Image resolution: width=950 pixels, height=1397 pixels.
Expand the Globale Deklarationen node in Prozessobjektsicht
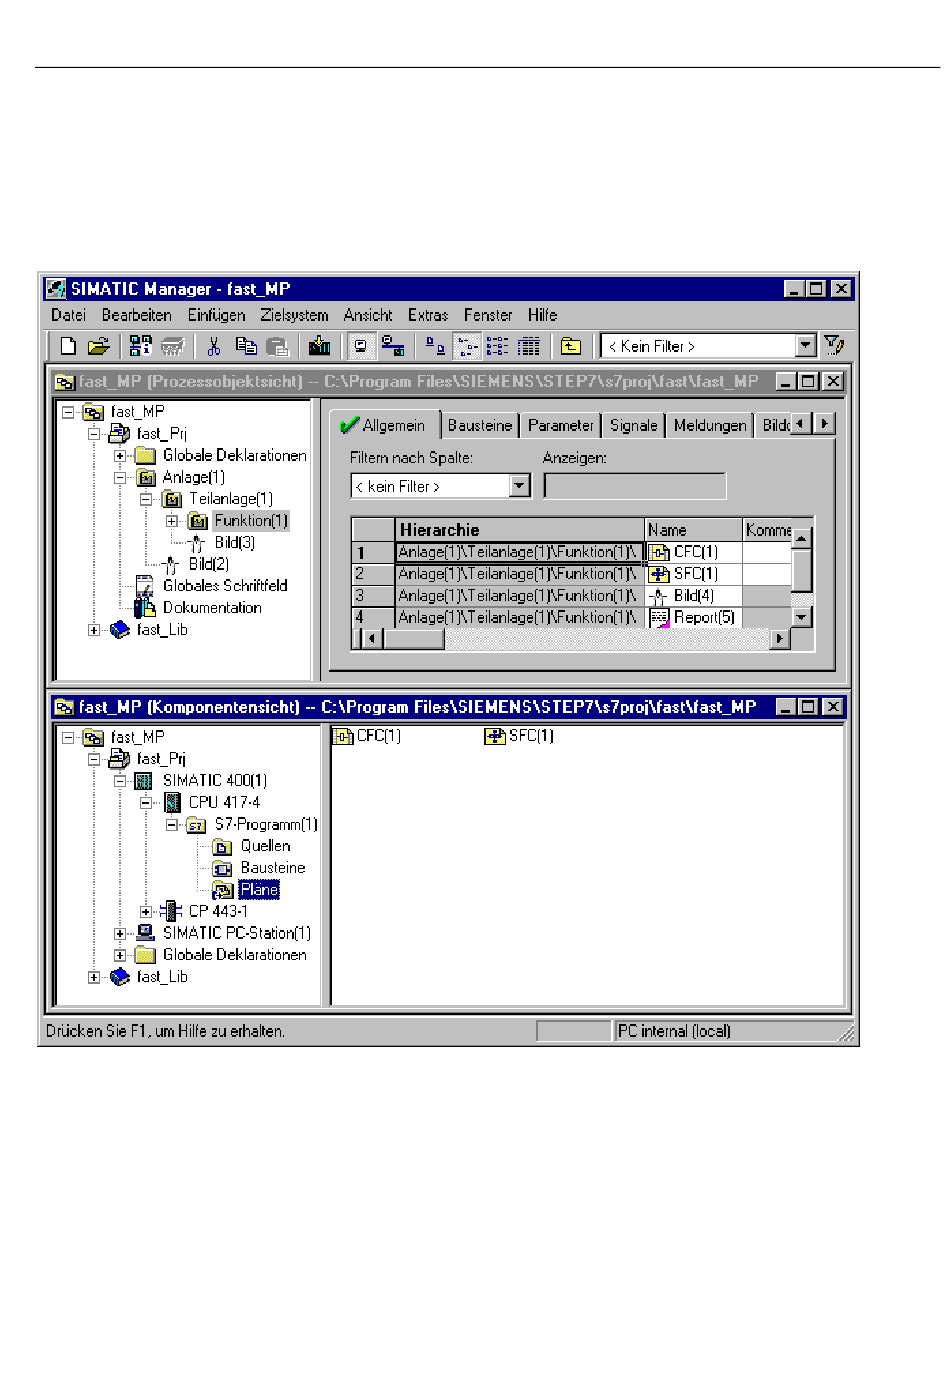click(120, 455)
